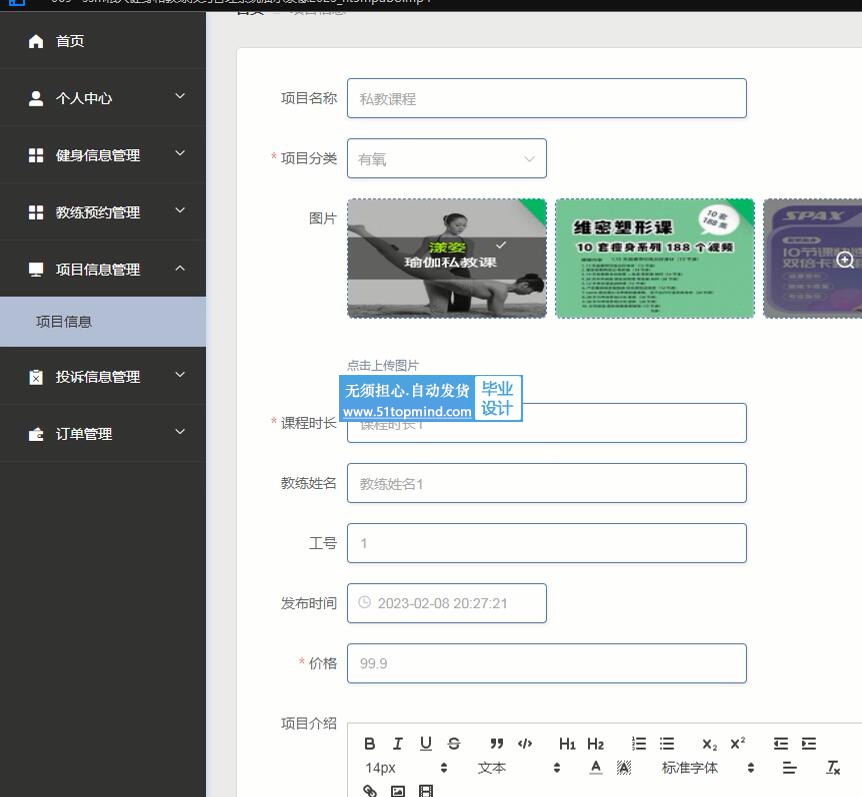This screenshot has height=797, width=862.
Task: Toggle strikethrough formatting in editor
Action: coord(454,744)
